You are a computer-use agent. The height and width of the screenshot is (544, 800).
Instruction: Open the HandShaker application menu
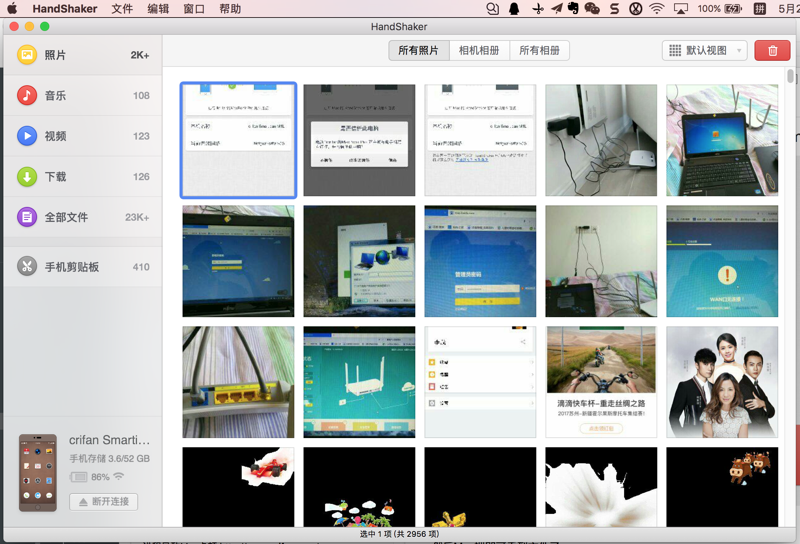[x=65, y=9]
